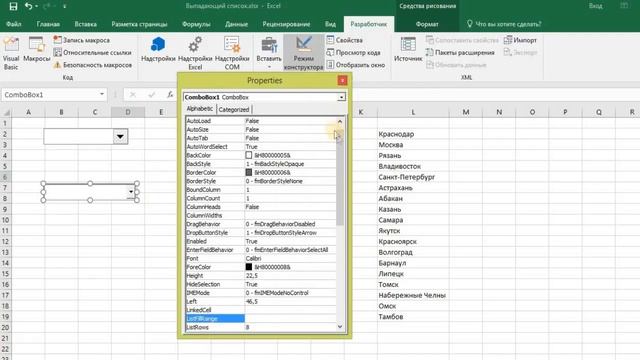Select cell with Тамбов
This screenshot has width=640, height=360.
[413, 317]
